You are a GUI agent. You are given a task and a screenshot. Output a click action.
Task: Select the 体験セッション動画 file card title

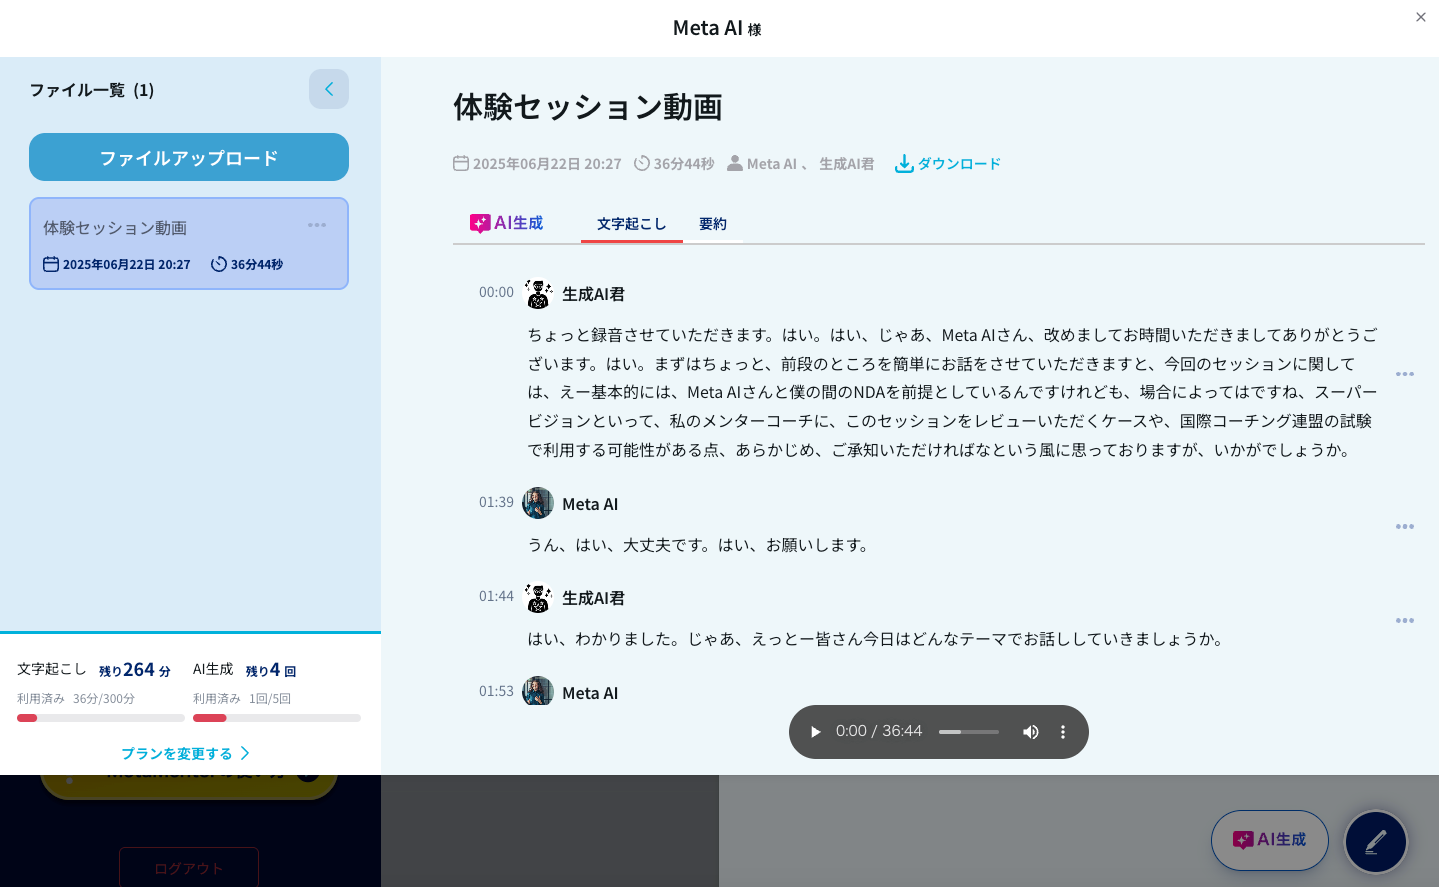(115, 228)
